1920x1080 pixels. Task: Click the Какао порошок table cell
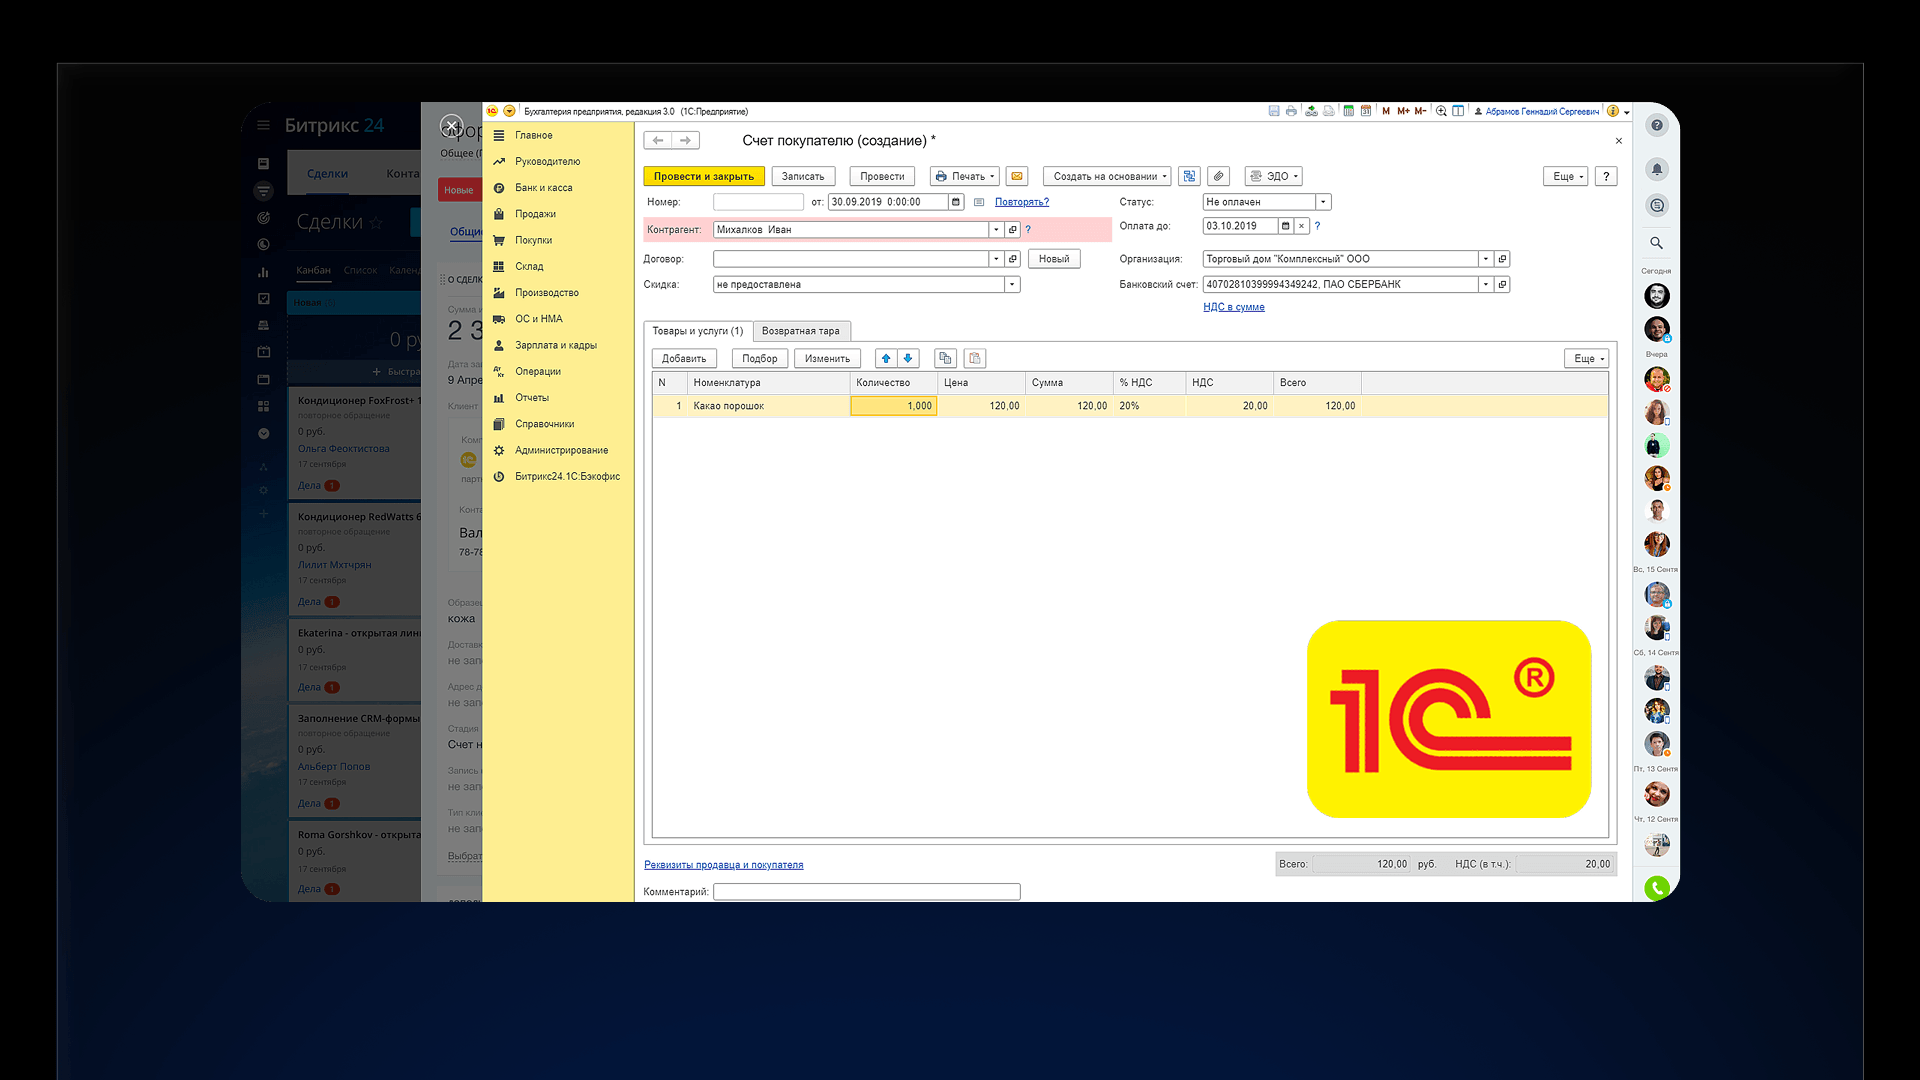[768, 406]
